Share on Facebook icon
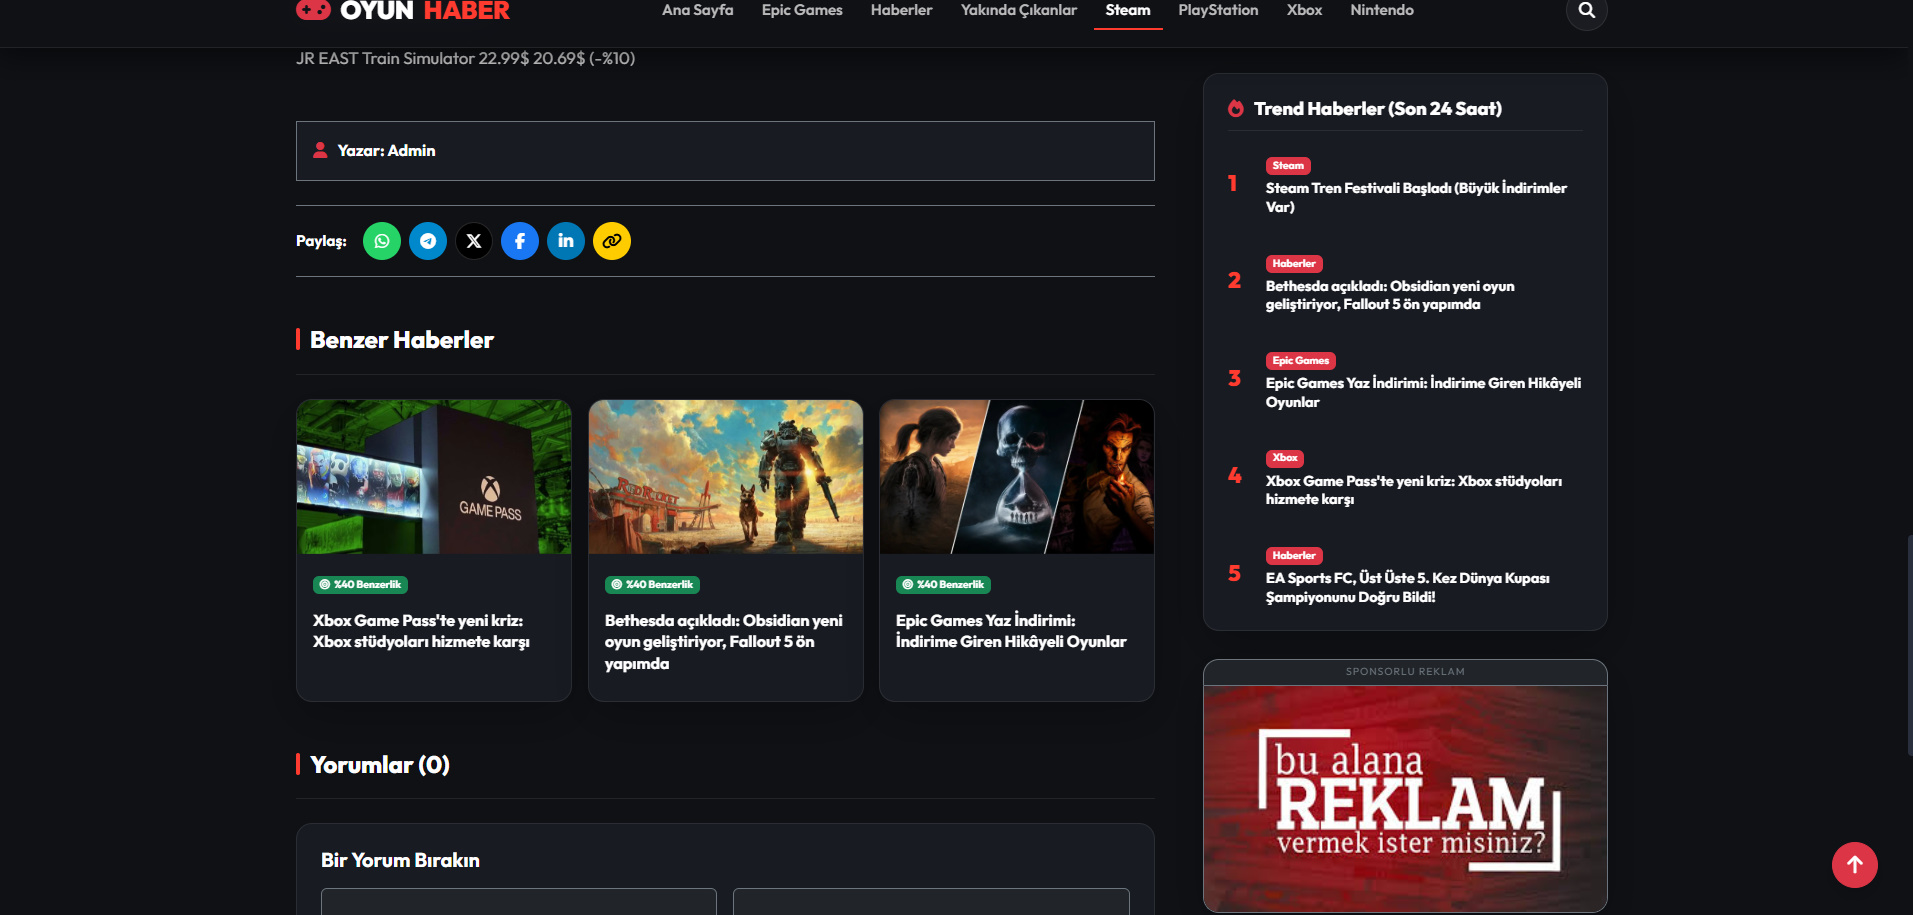The width and height of the screenshot is (1913, 915). click(520, 241)
